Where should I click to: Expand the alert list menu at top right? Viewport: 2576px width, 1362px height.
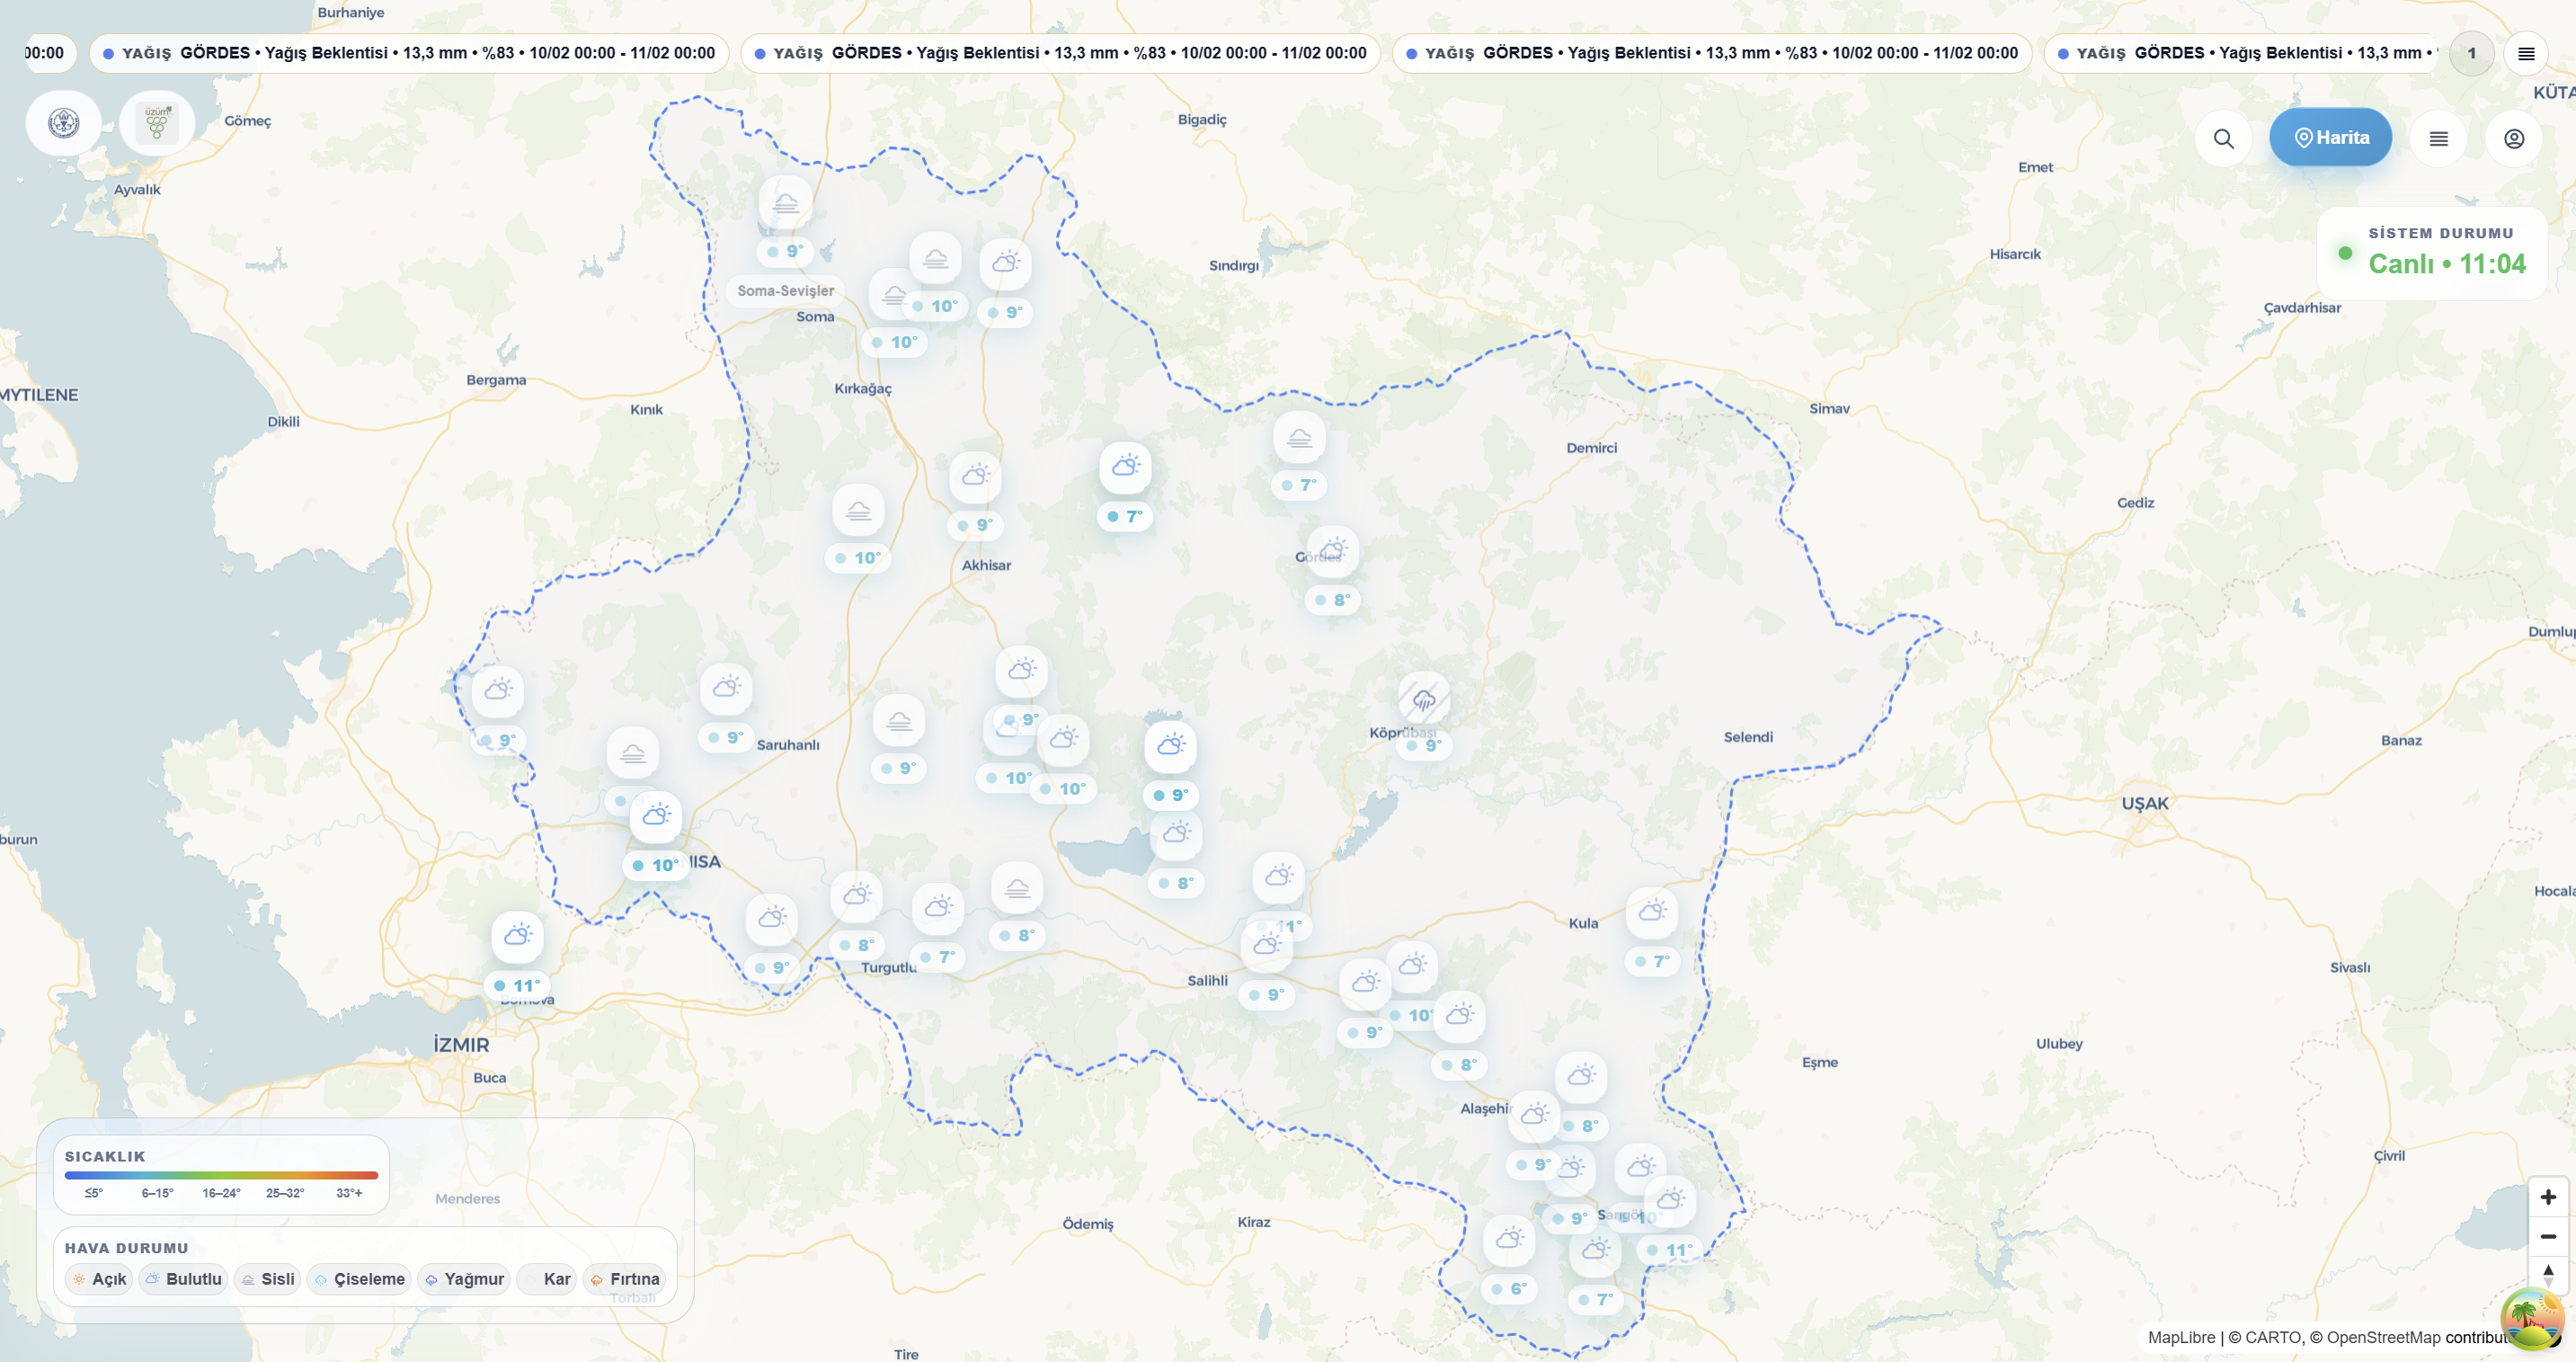point(2525,53)
